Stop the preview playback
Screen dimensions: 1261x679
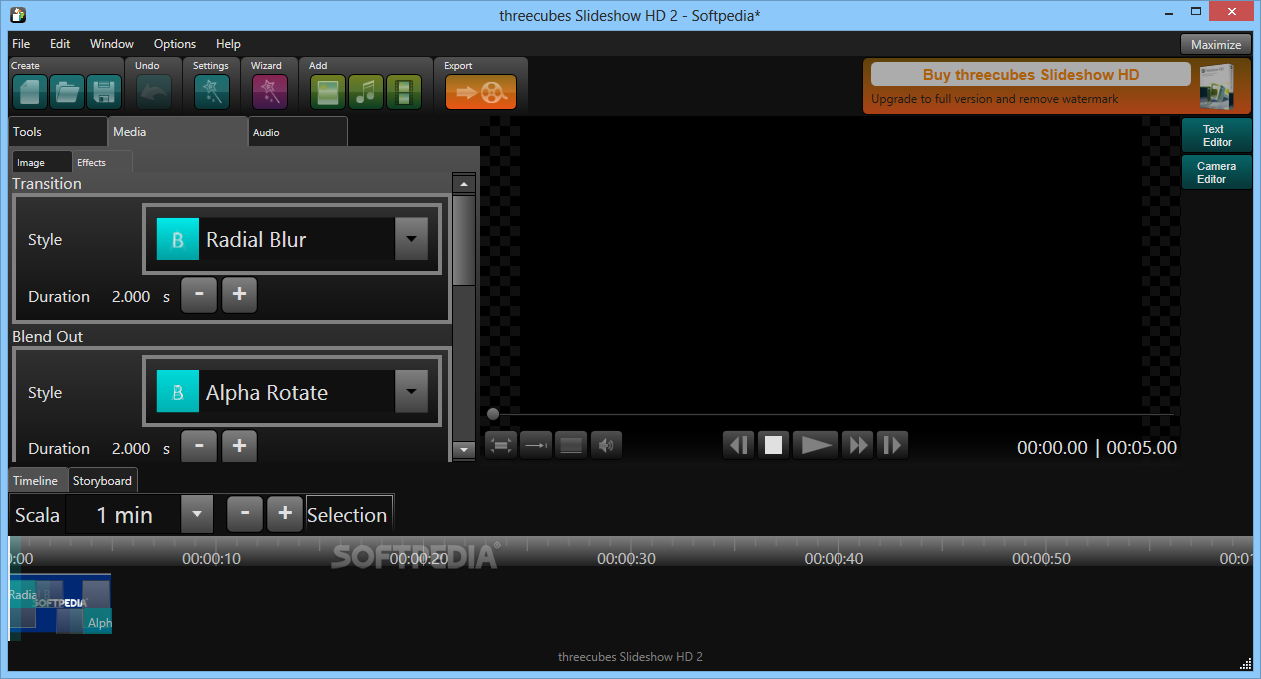tap(773, 445)
